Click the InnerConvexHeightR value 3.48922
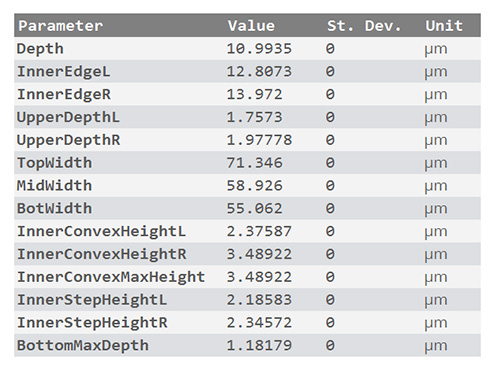Image resolution: width=495 pixels, height=370 pixels. 259,254
